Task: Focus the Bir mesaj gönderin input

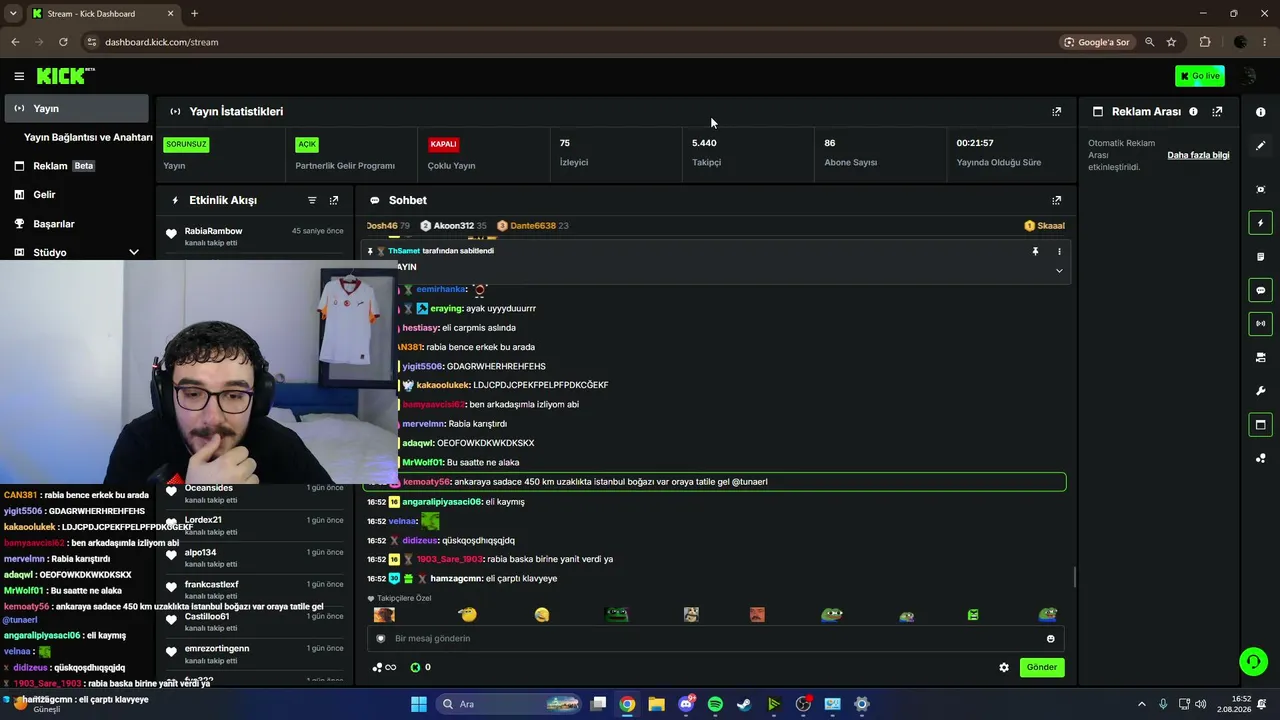Action: click(x=715, y=639)
